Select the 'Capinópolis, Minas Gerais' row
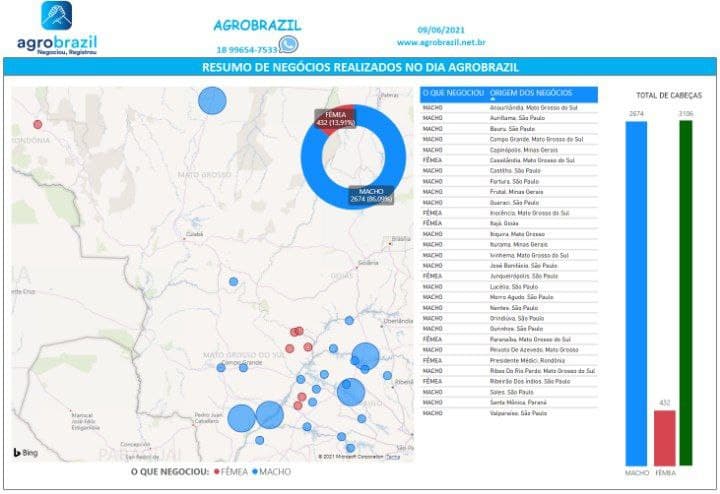Screen dimensions: 720x494 point(509,150)
